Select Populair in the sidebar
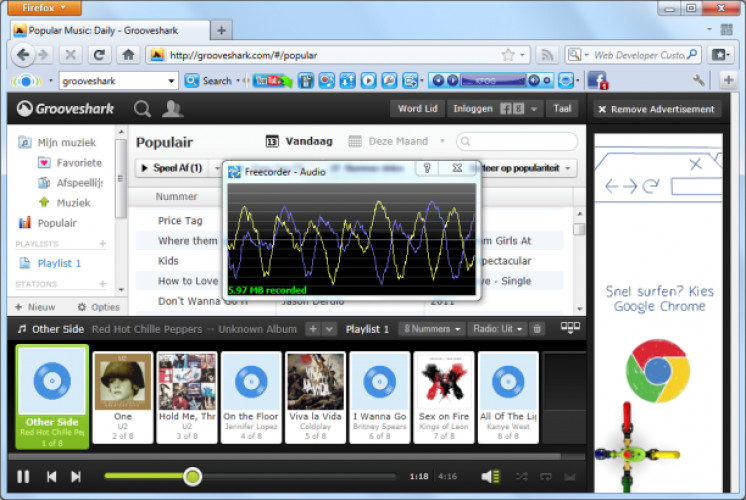This screenshot has width=746, height=500. tap(48, 223)
